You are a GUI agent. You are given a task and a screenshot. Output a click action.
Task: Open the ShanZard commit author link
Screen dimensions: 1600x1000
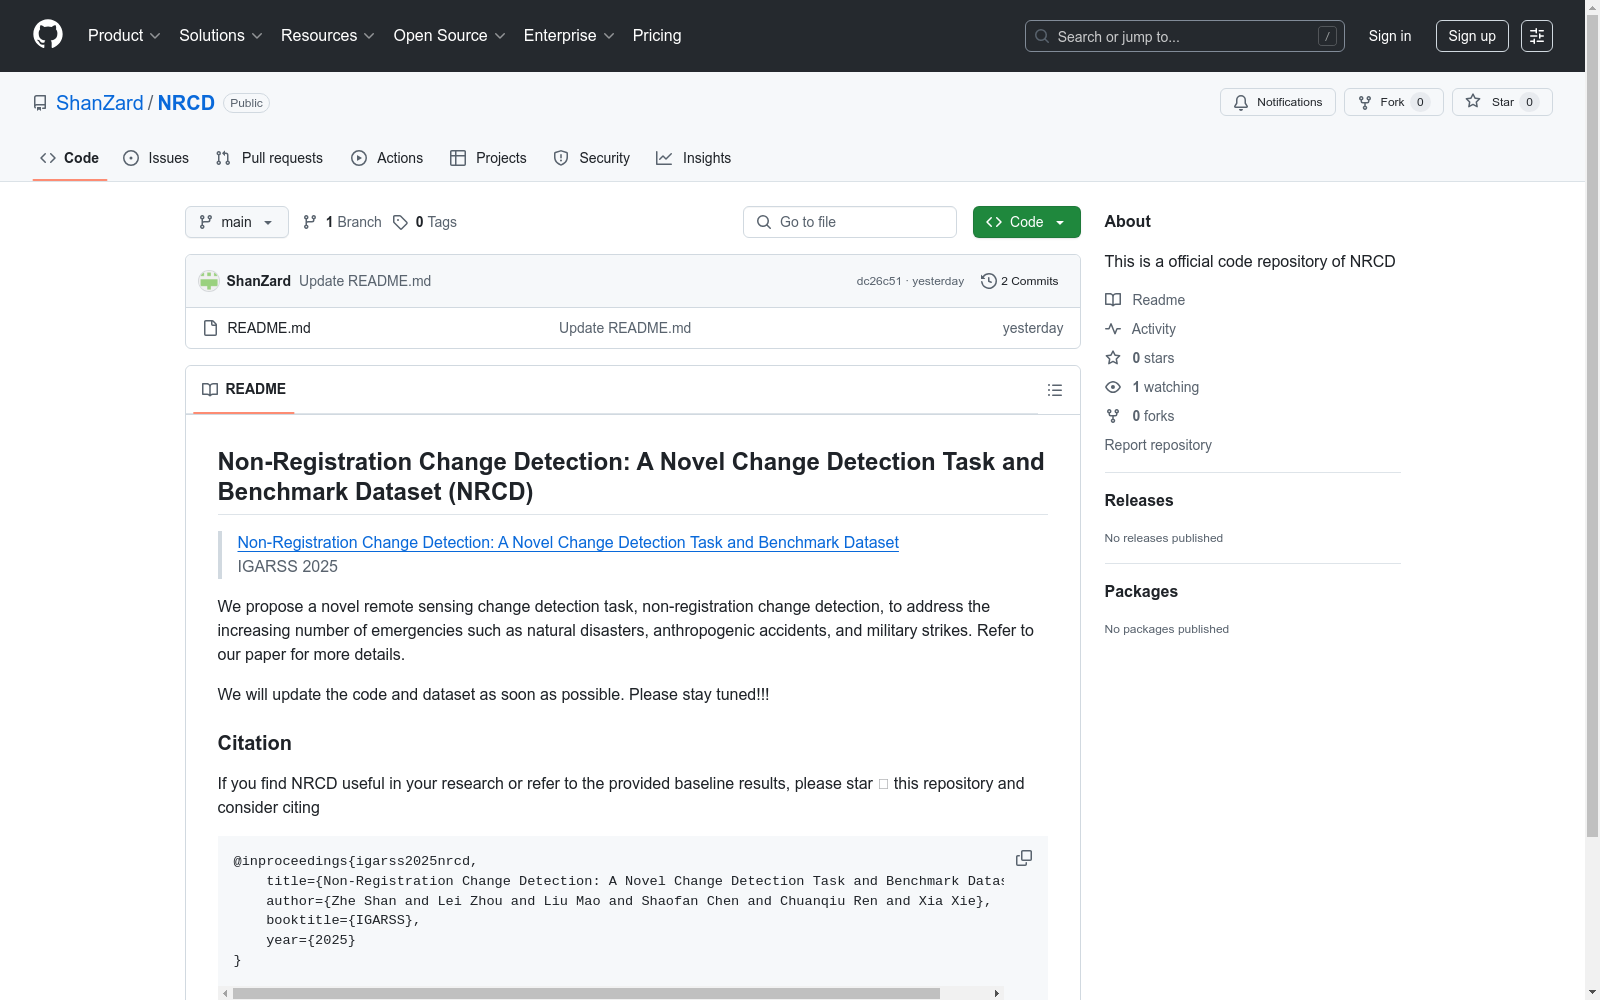(x=258, y=281)
